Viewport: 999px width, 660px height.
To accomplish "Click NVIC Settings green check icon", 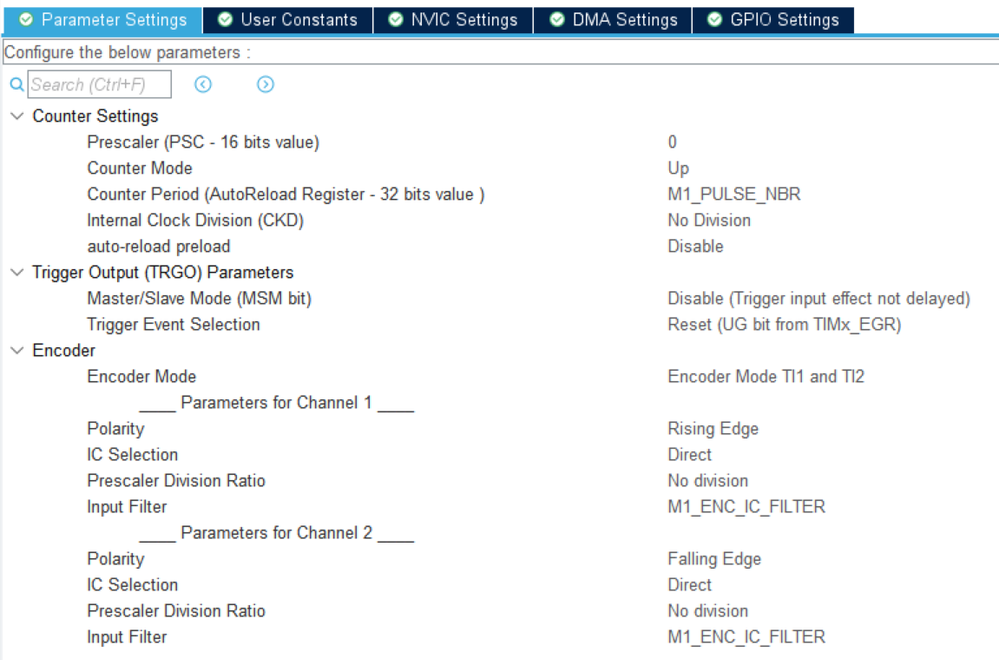I will click(396, 20).
